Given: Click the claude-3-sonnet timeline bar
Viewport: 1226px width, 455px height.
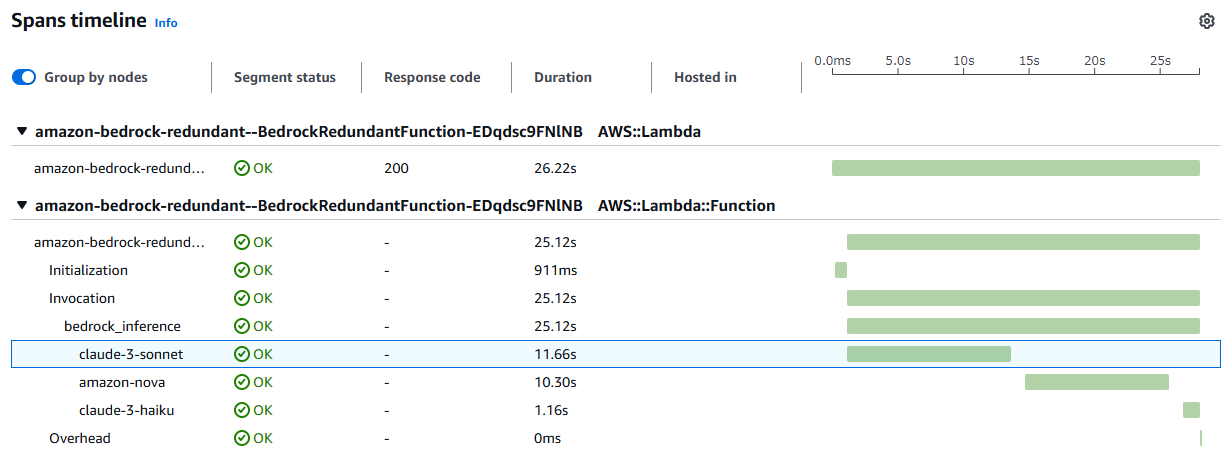Looking at the screenshot, I should click(x=928, y=354).
